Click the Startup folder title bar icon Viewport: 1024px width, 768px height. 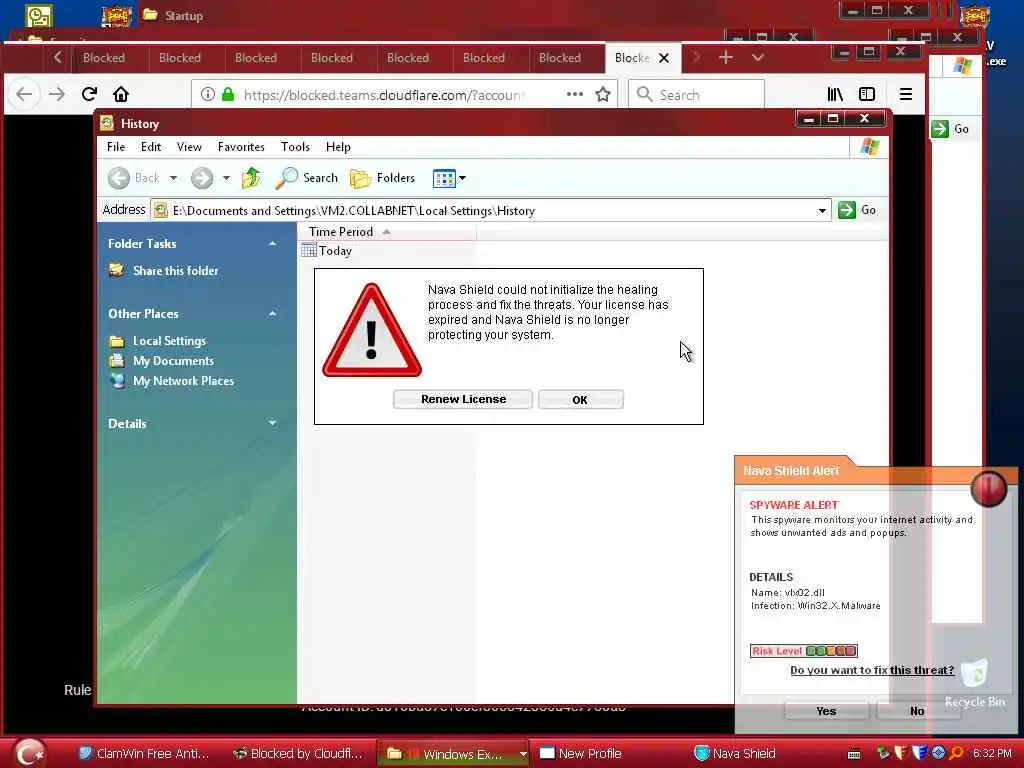tap(150, 14)
